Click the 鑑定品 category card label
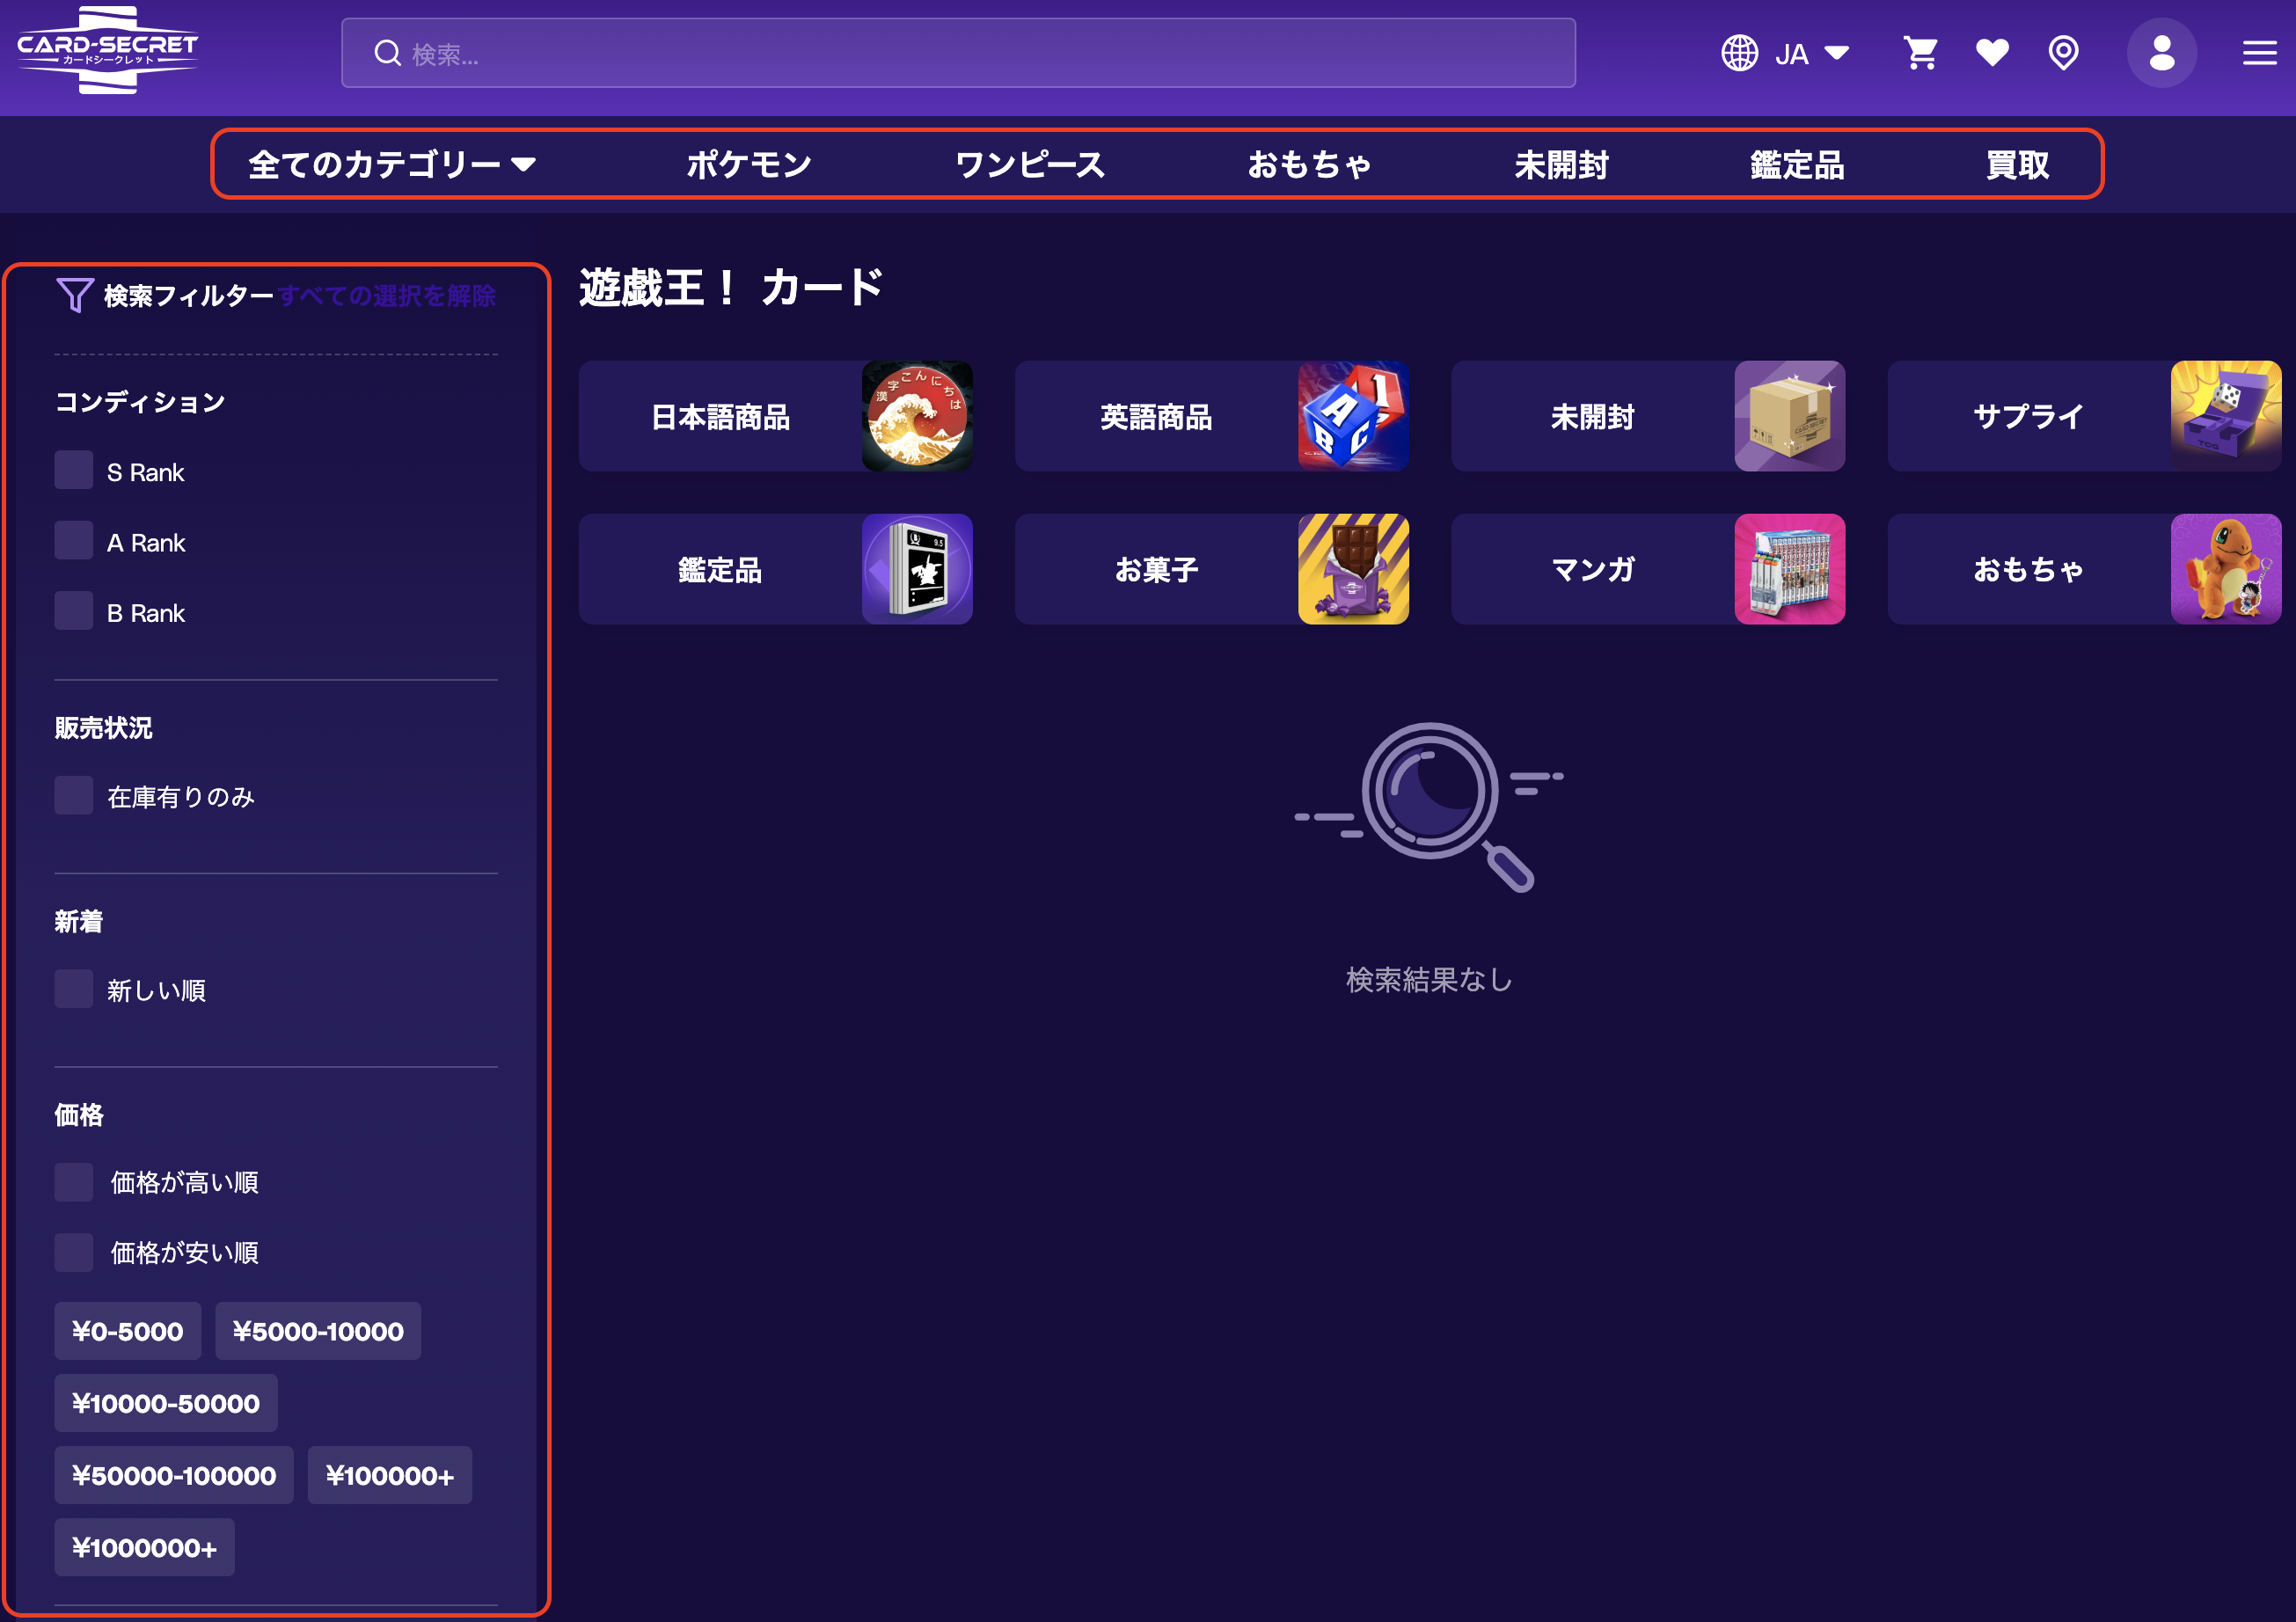 coord(720,569)
